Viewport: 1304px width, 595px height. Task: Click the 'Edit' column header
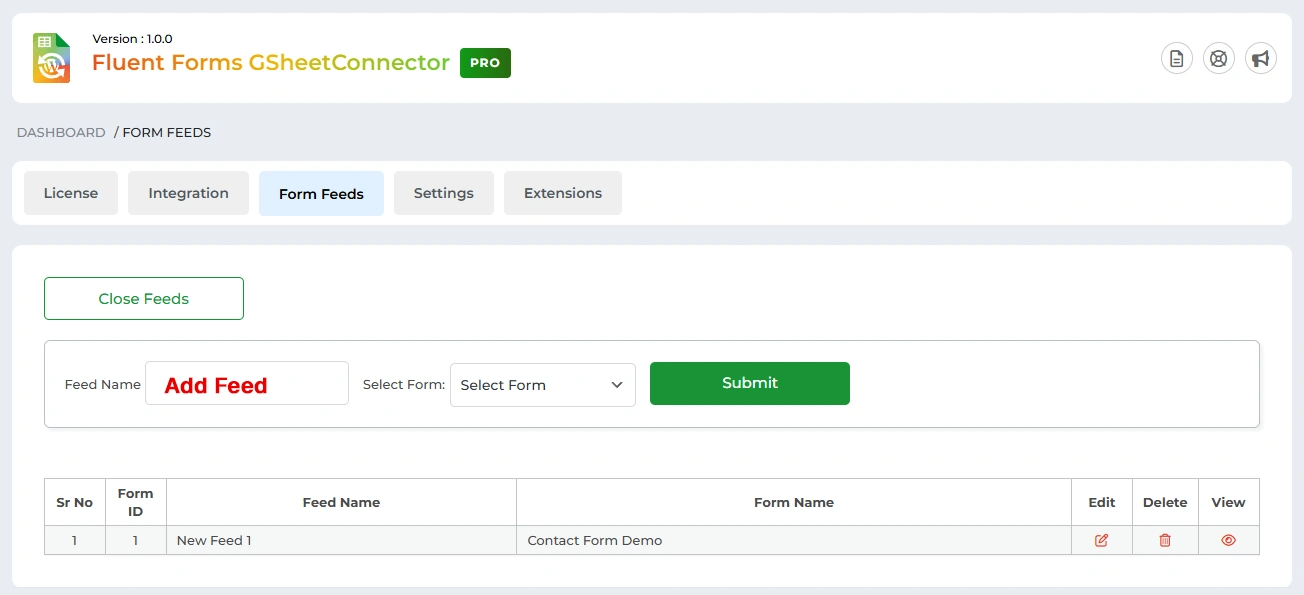(x=1102, y=502)
